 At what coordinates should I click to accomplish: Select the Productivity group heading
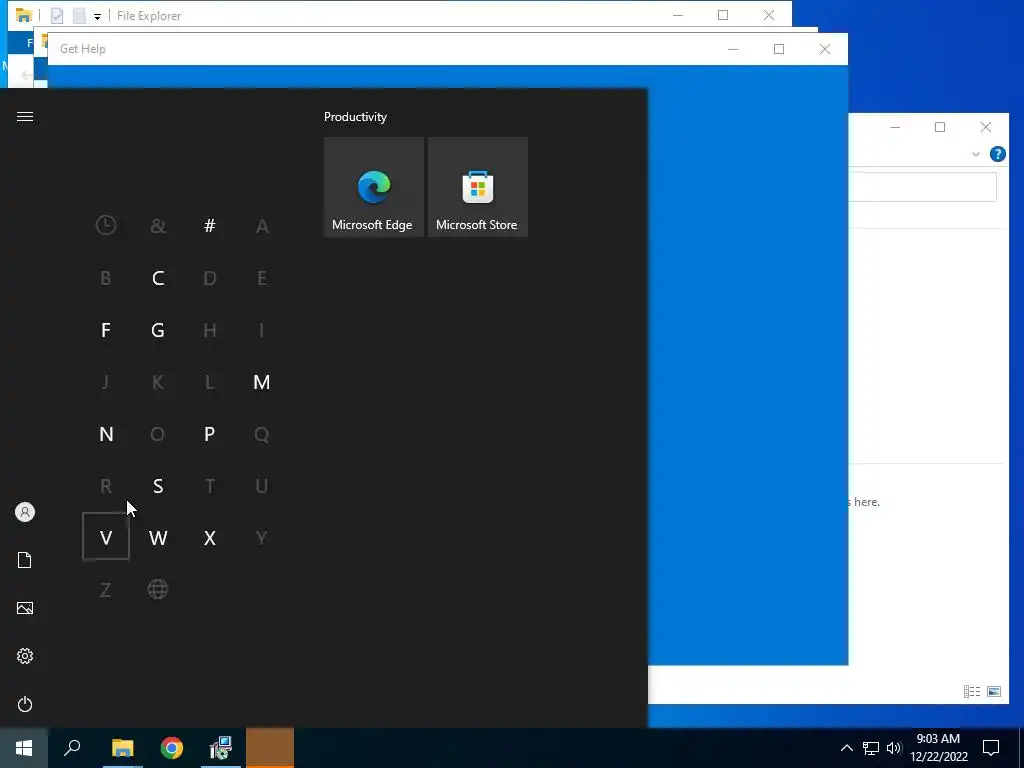tap(355, 117)
